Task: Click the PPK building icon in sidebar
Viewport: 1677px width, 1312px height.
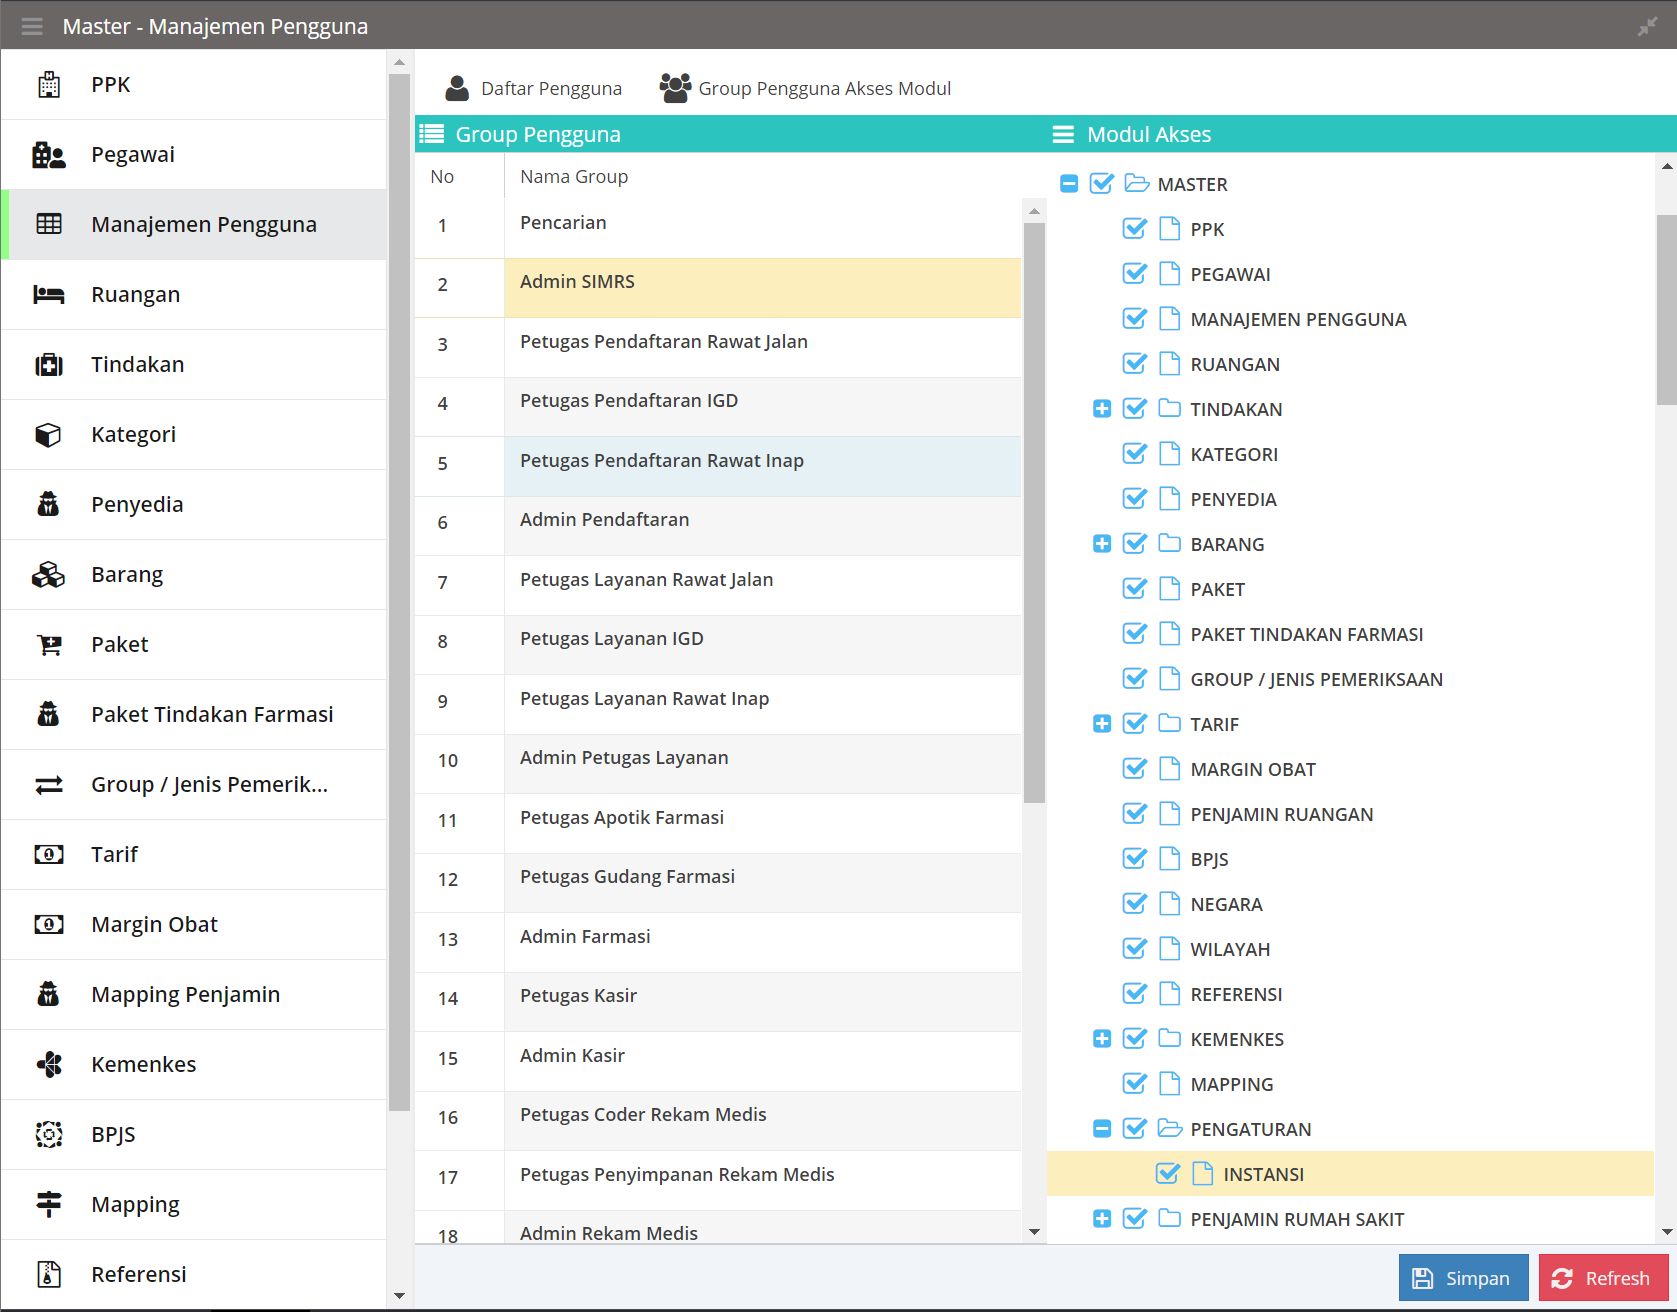Action: (x=48, y=85)
